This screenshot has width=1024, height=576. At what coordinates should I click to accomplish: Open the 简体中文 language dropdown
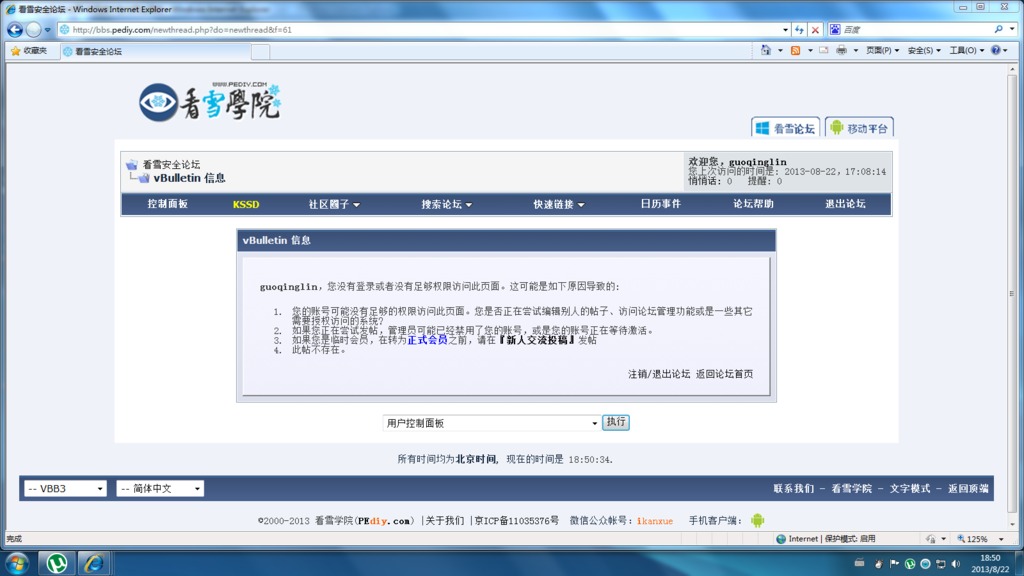point(160,488)
